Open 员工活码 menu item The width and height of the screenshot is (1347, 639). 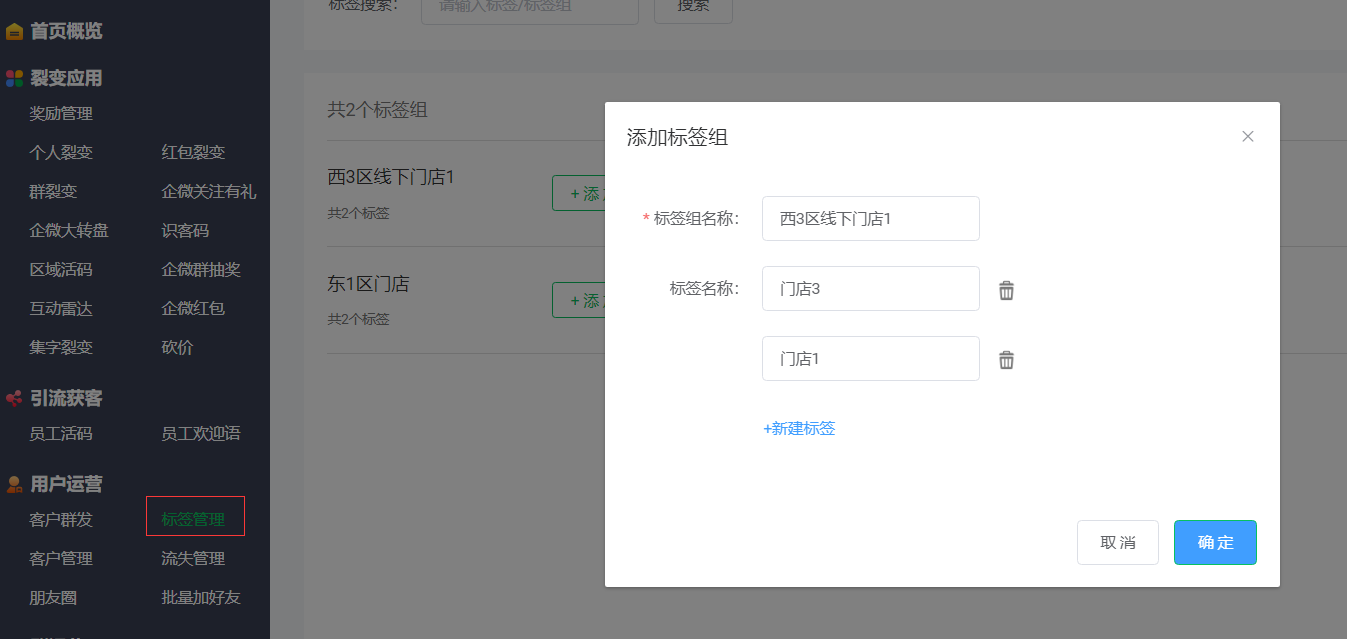[61, 433]
